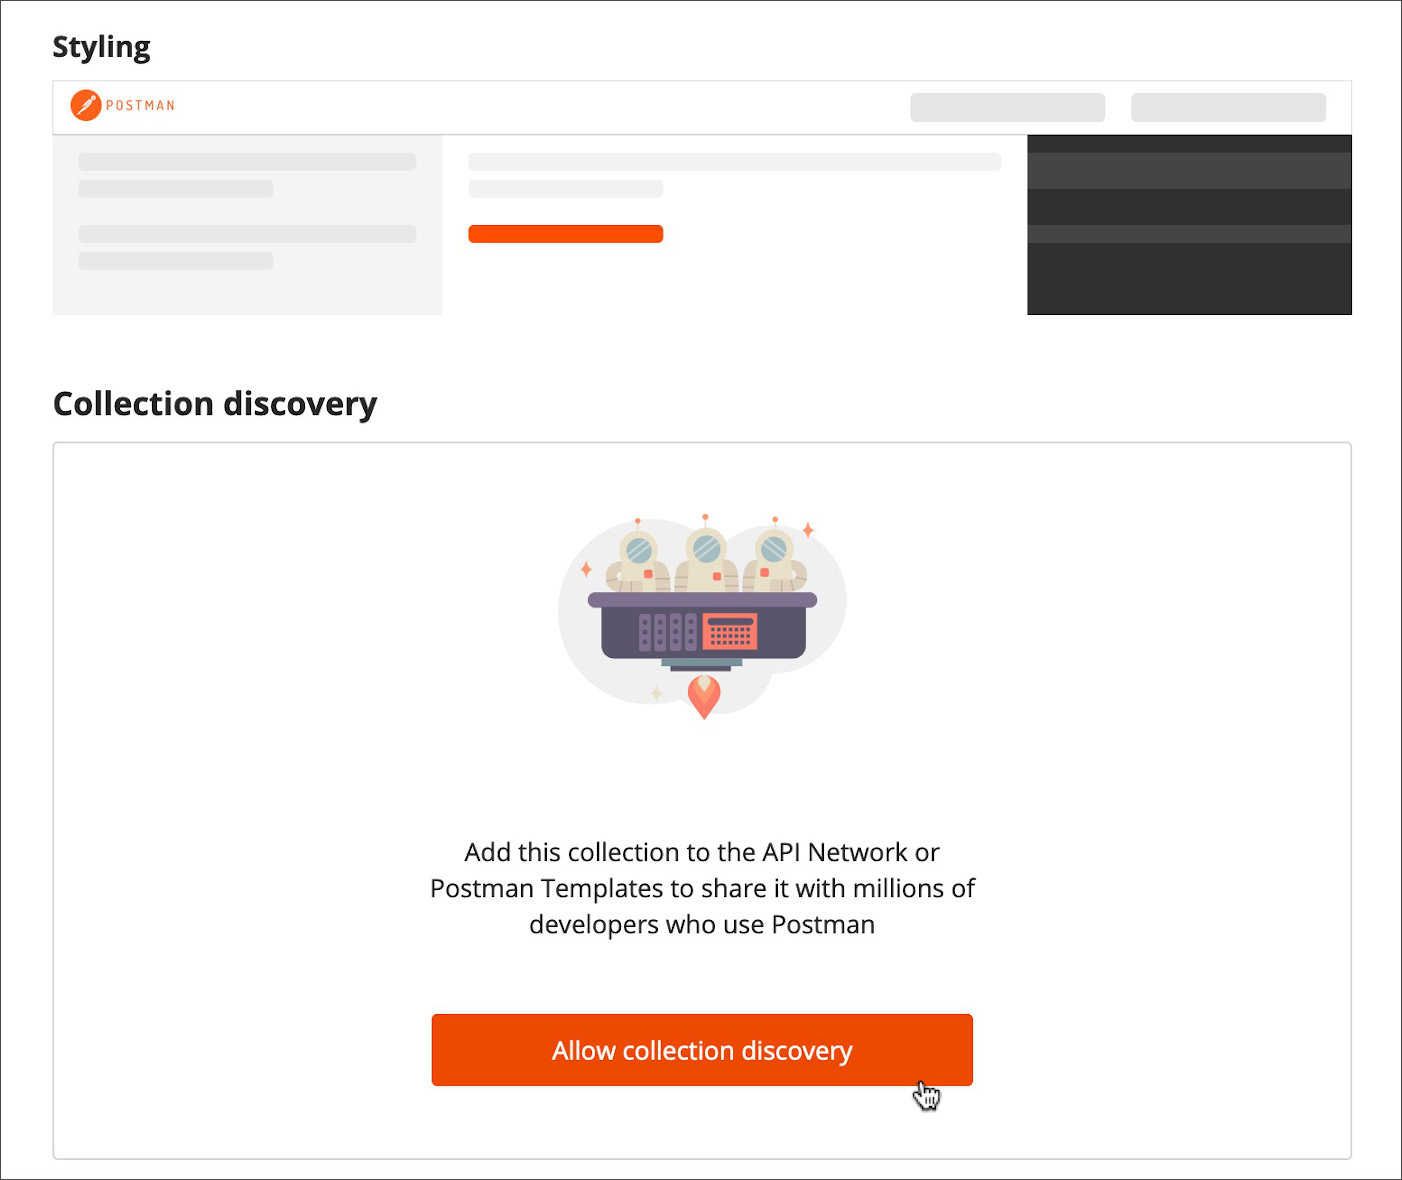1402x1180 pixels.
Task: Click the POSTMAN wordmark text
Action: [x=141, y=105]
